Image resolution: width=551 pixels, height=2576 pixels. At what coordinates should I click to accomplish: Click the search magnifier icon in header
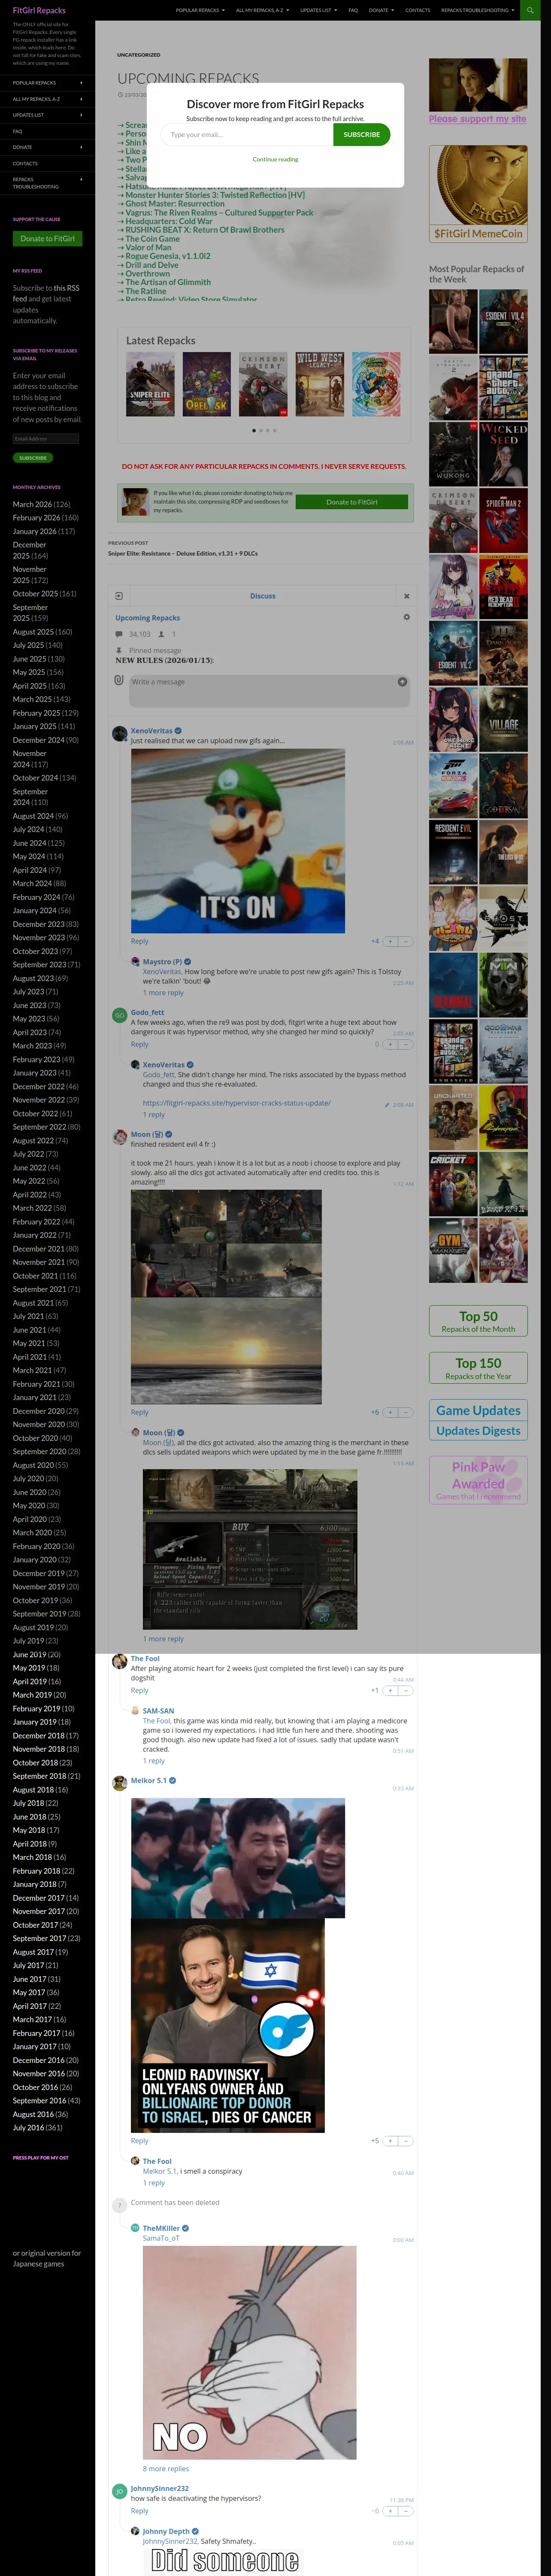point(529,10)
